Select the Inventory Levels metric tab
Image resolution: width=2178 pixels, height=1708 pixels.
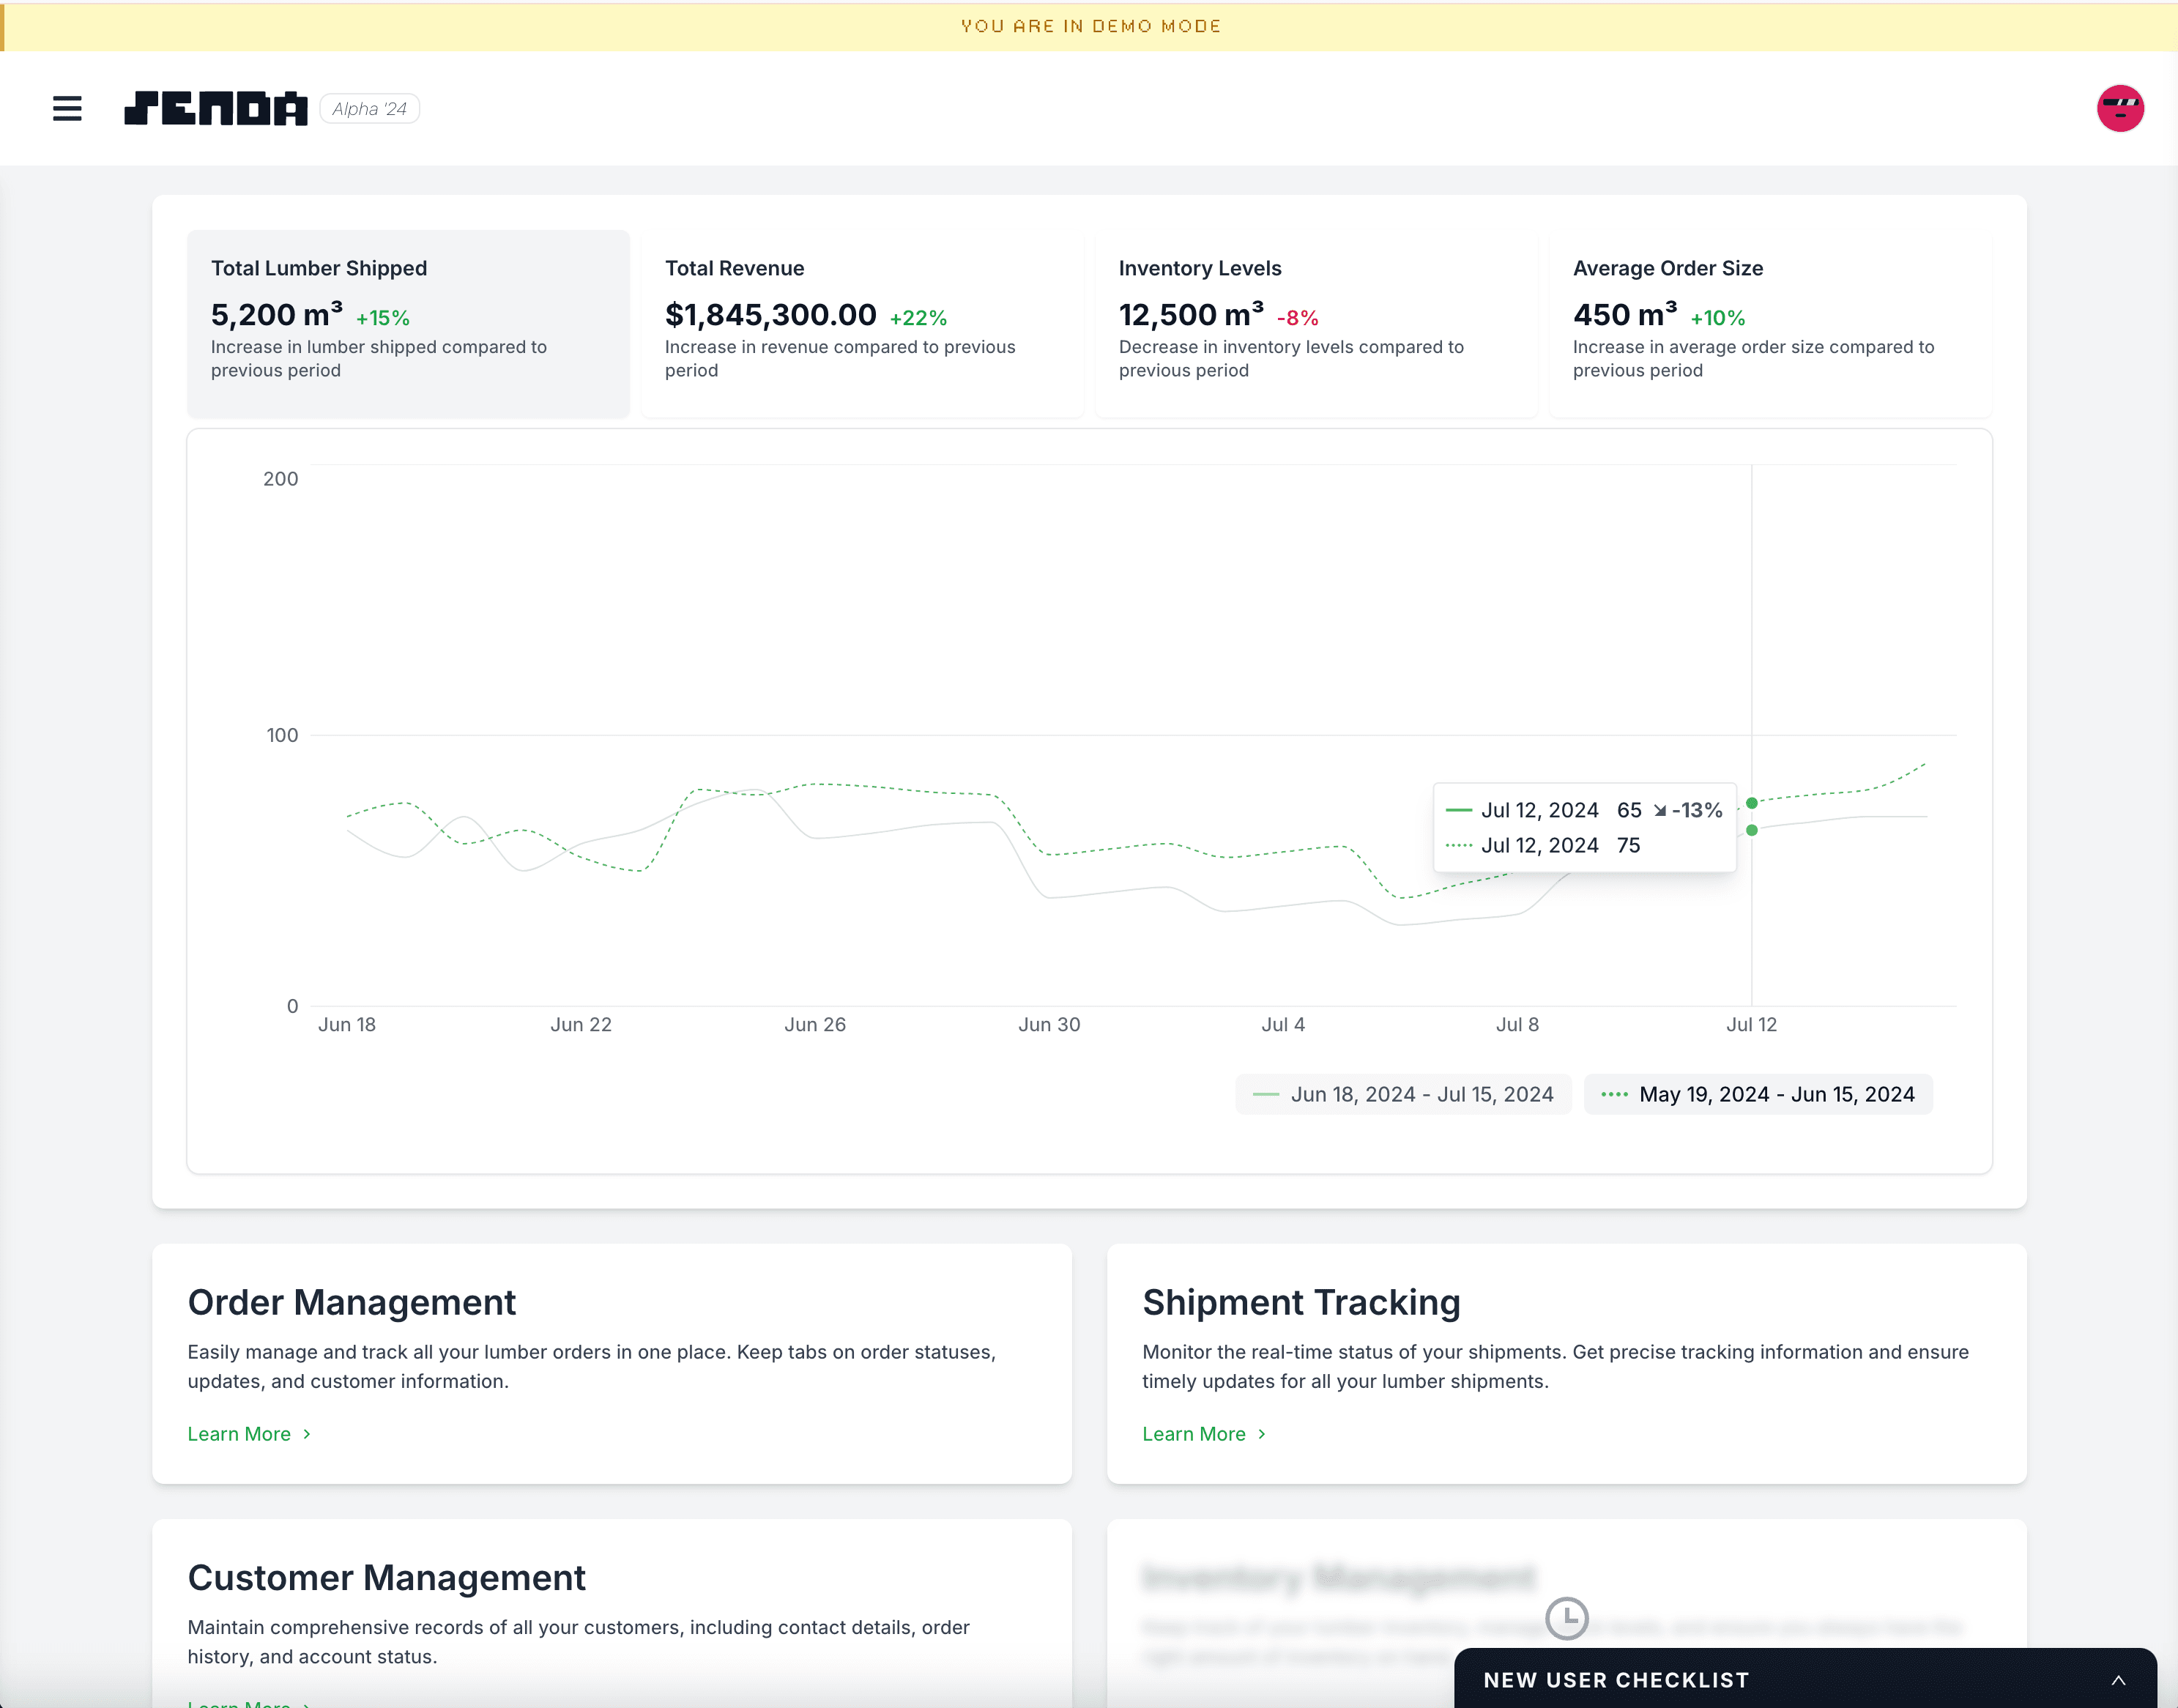click(x=1317, y=323)
